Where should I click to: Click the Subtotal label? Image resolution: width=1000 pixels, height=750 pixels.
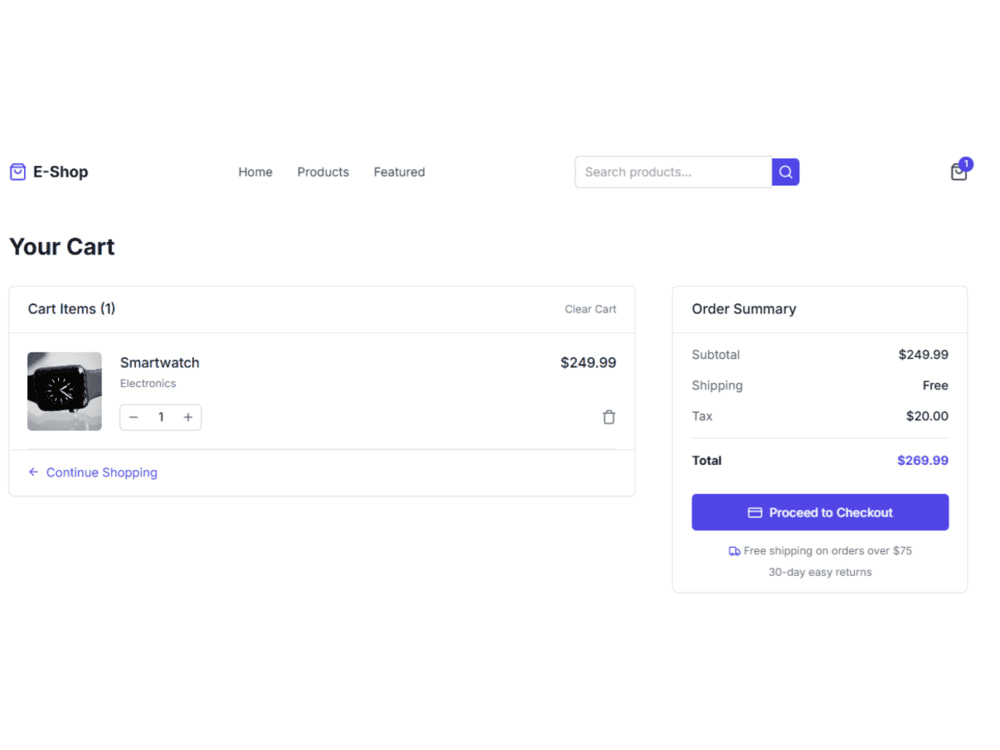point(716,355)
